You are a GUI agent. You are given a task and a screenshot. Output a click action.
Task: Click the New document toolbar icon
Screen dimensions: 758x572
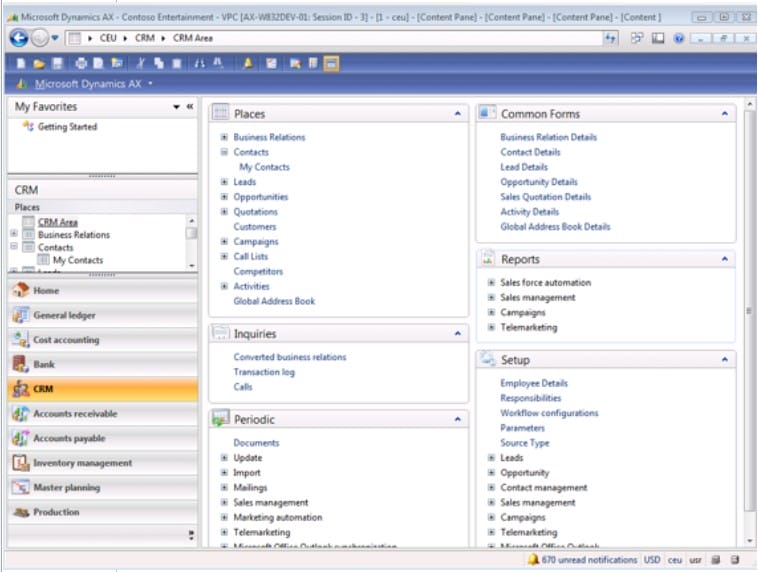pyautogui.click(x=20, y=63)
